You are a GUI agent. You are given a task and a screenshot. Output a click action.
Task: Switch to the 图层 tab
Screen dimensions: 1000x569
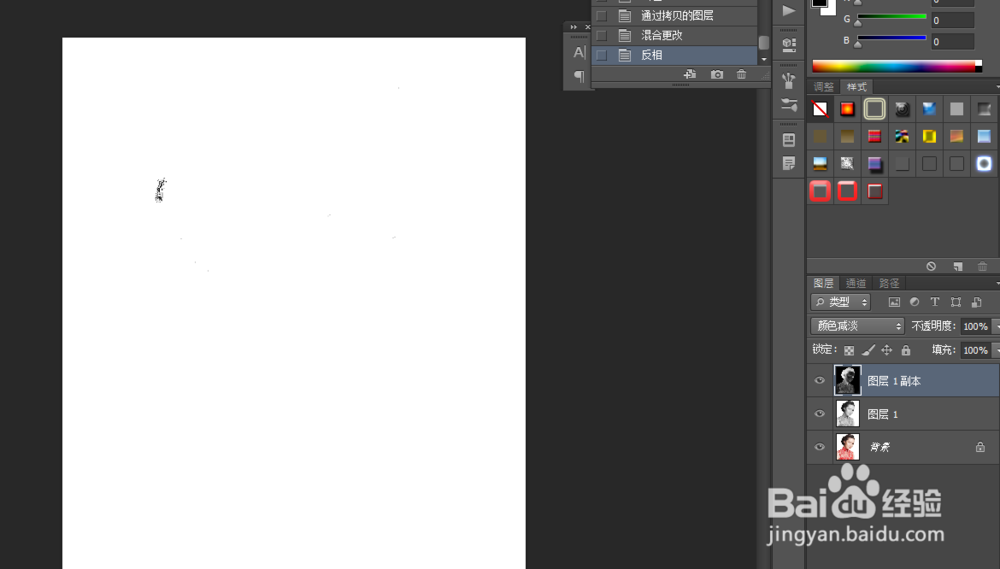tap(823, 283)
